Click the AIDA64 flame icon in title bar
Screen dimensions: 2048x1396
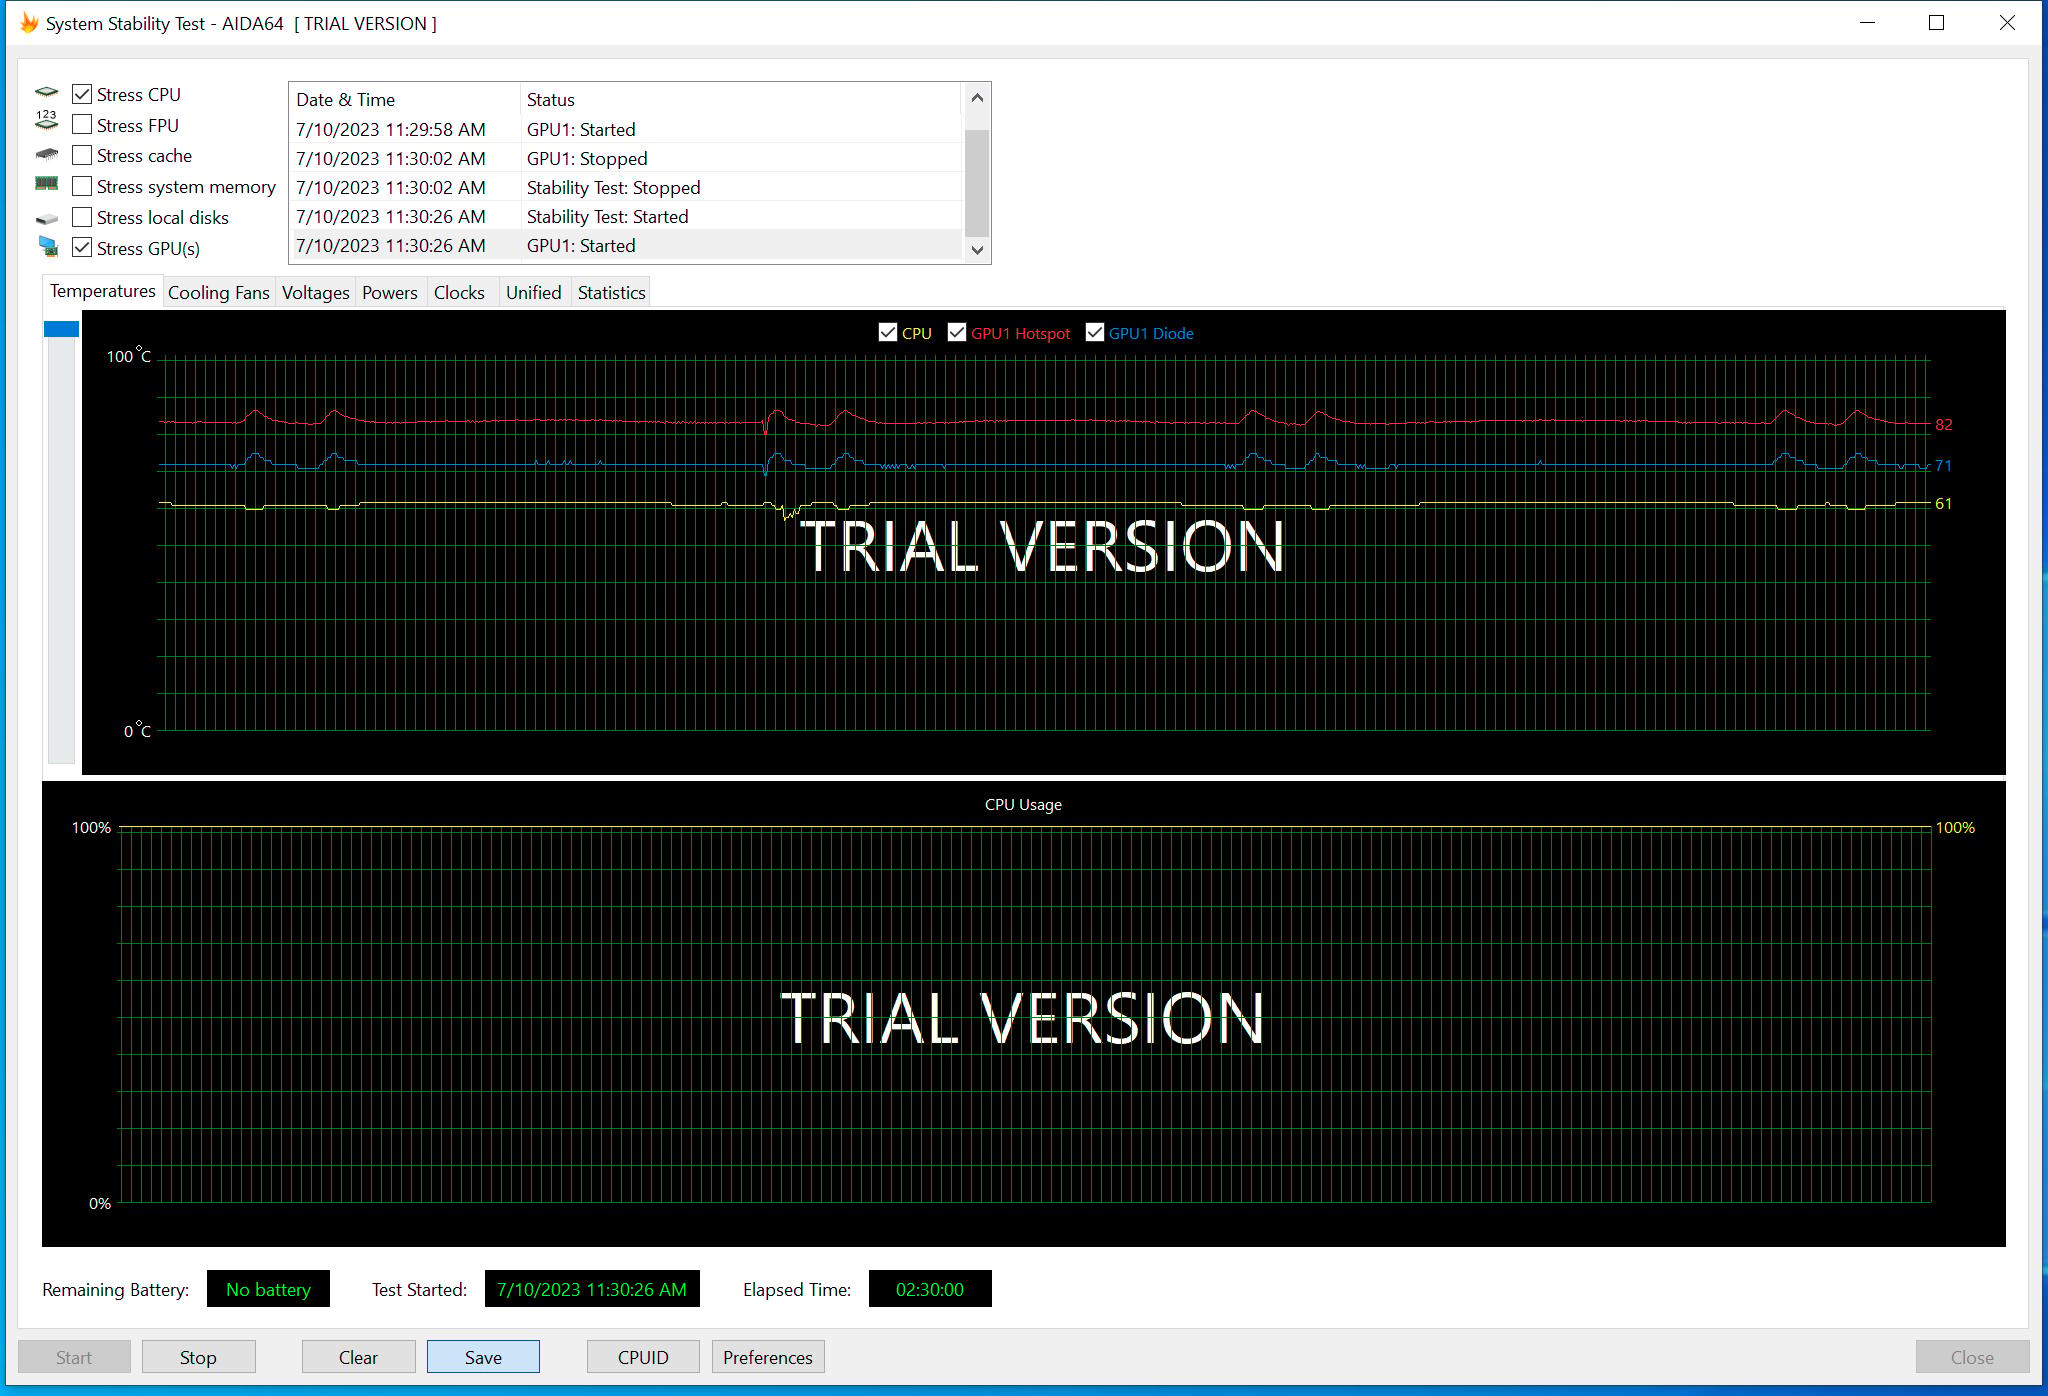point(29,23)
